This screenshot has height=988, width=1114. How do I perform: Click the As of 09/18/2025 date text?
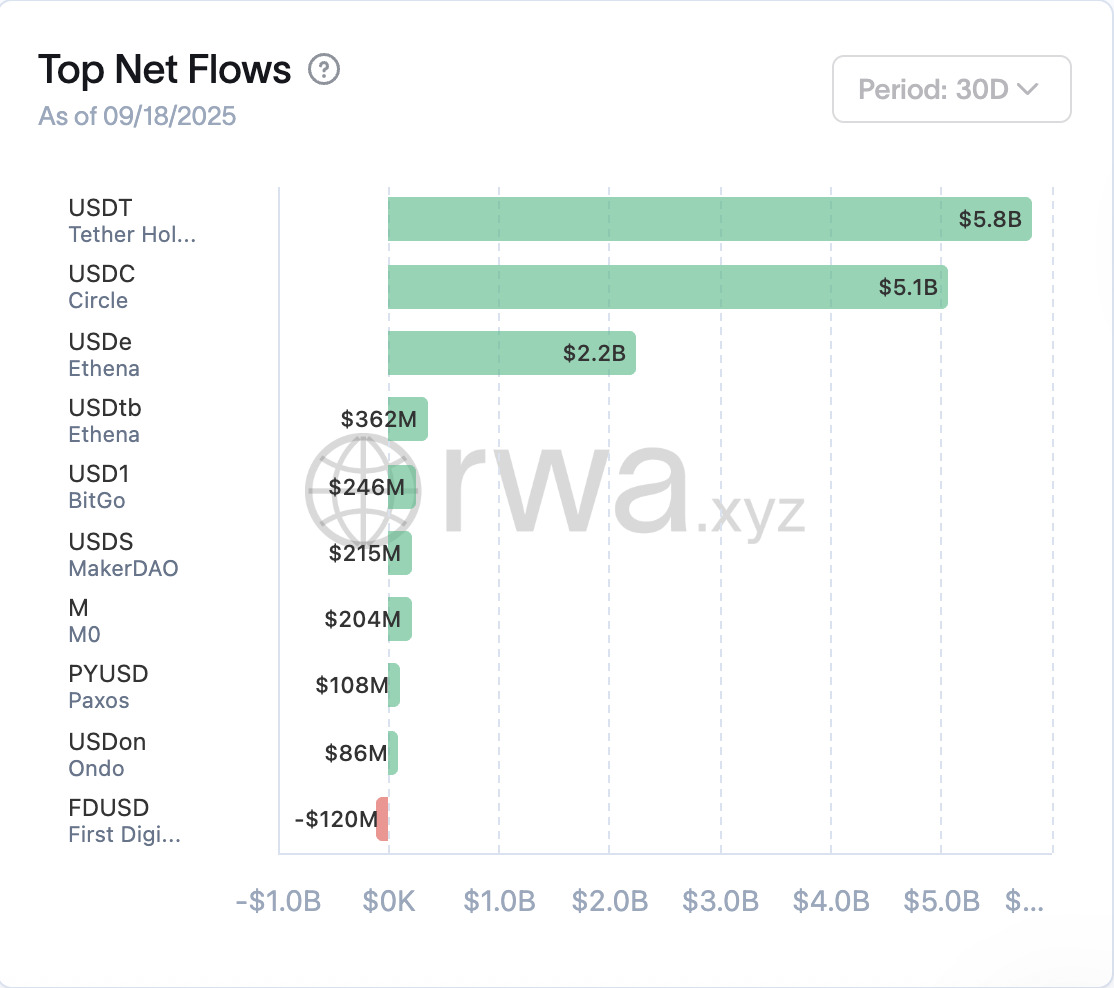click(x=137, y=116)
